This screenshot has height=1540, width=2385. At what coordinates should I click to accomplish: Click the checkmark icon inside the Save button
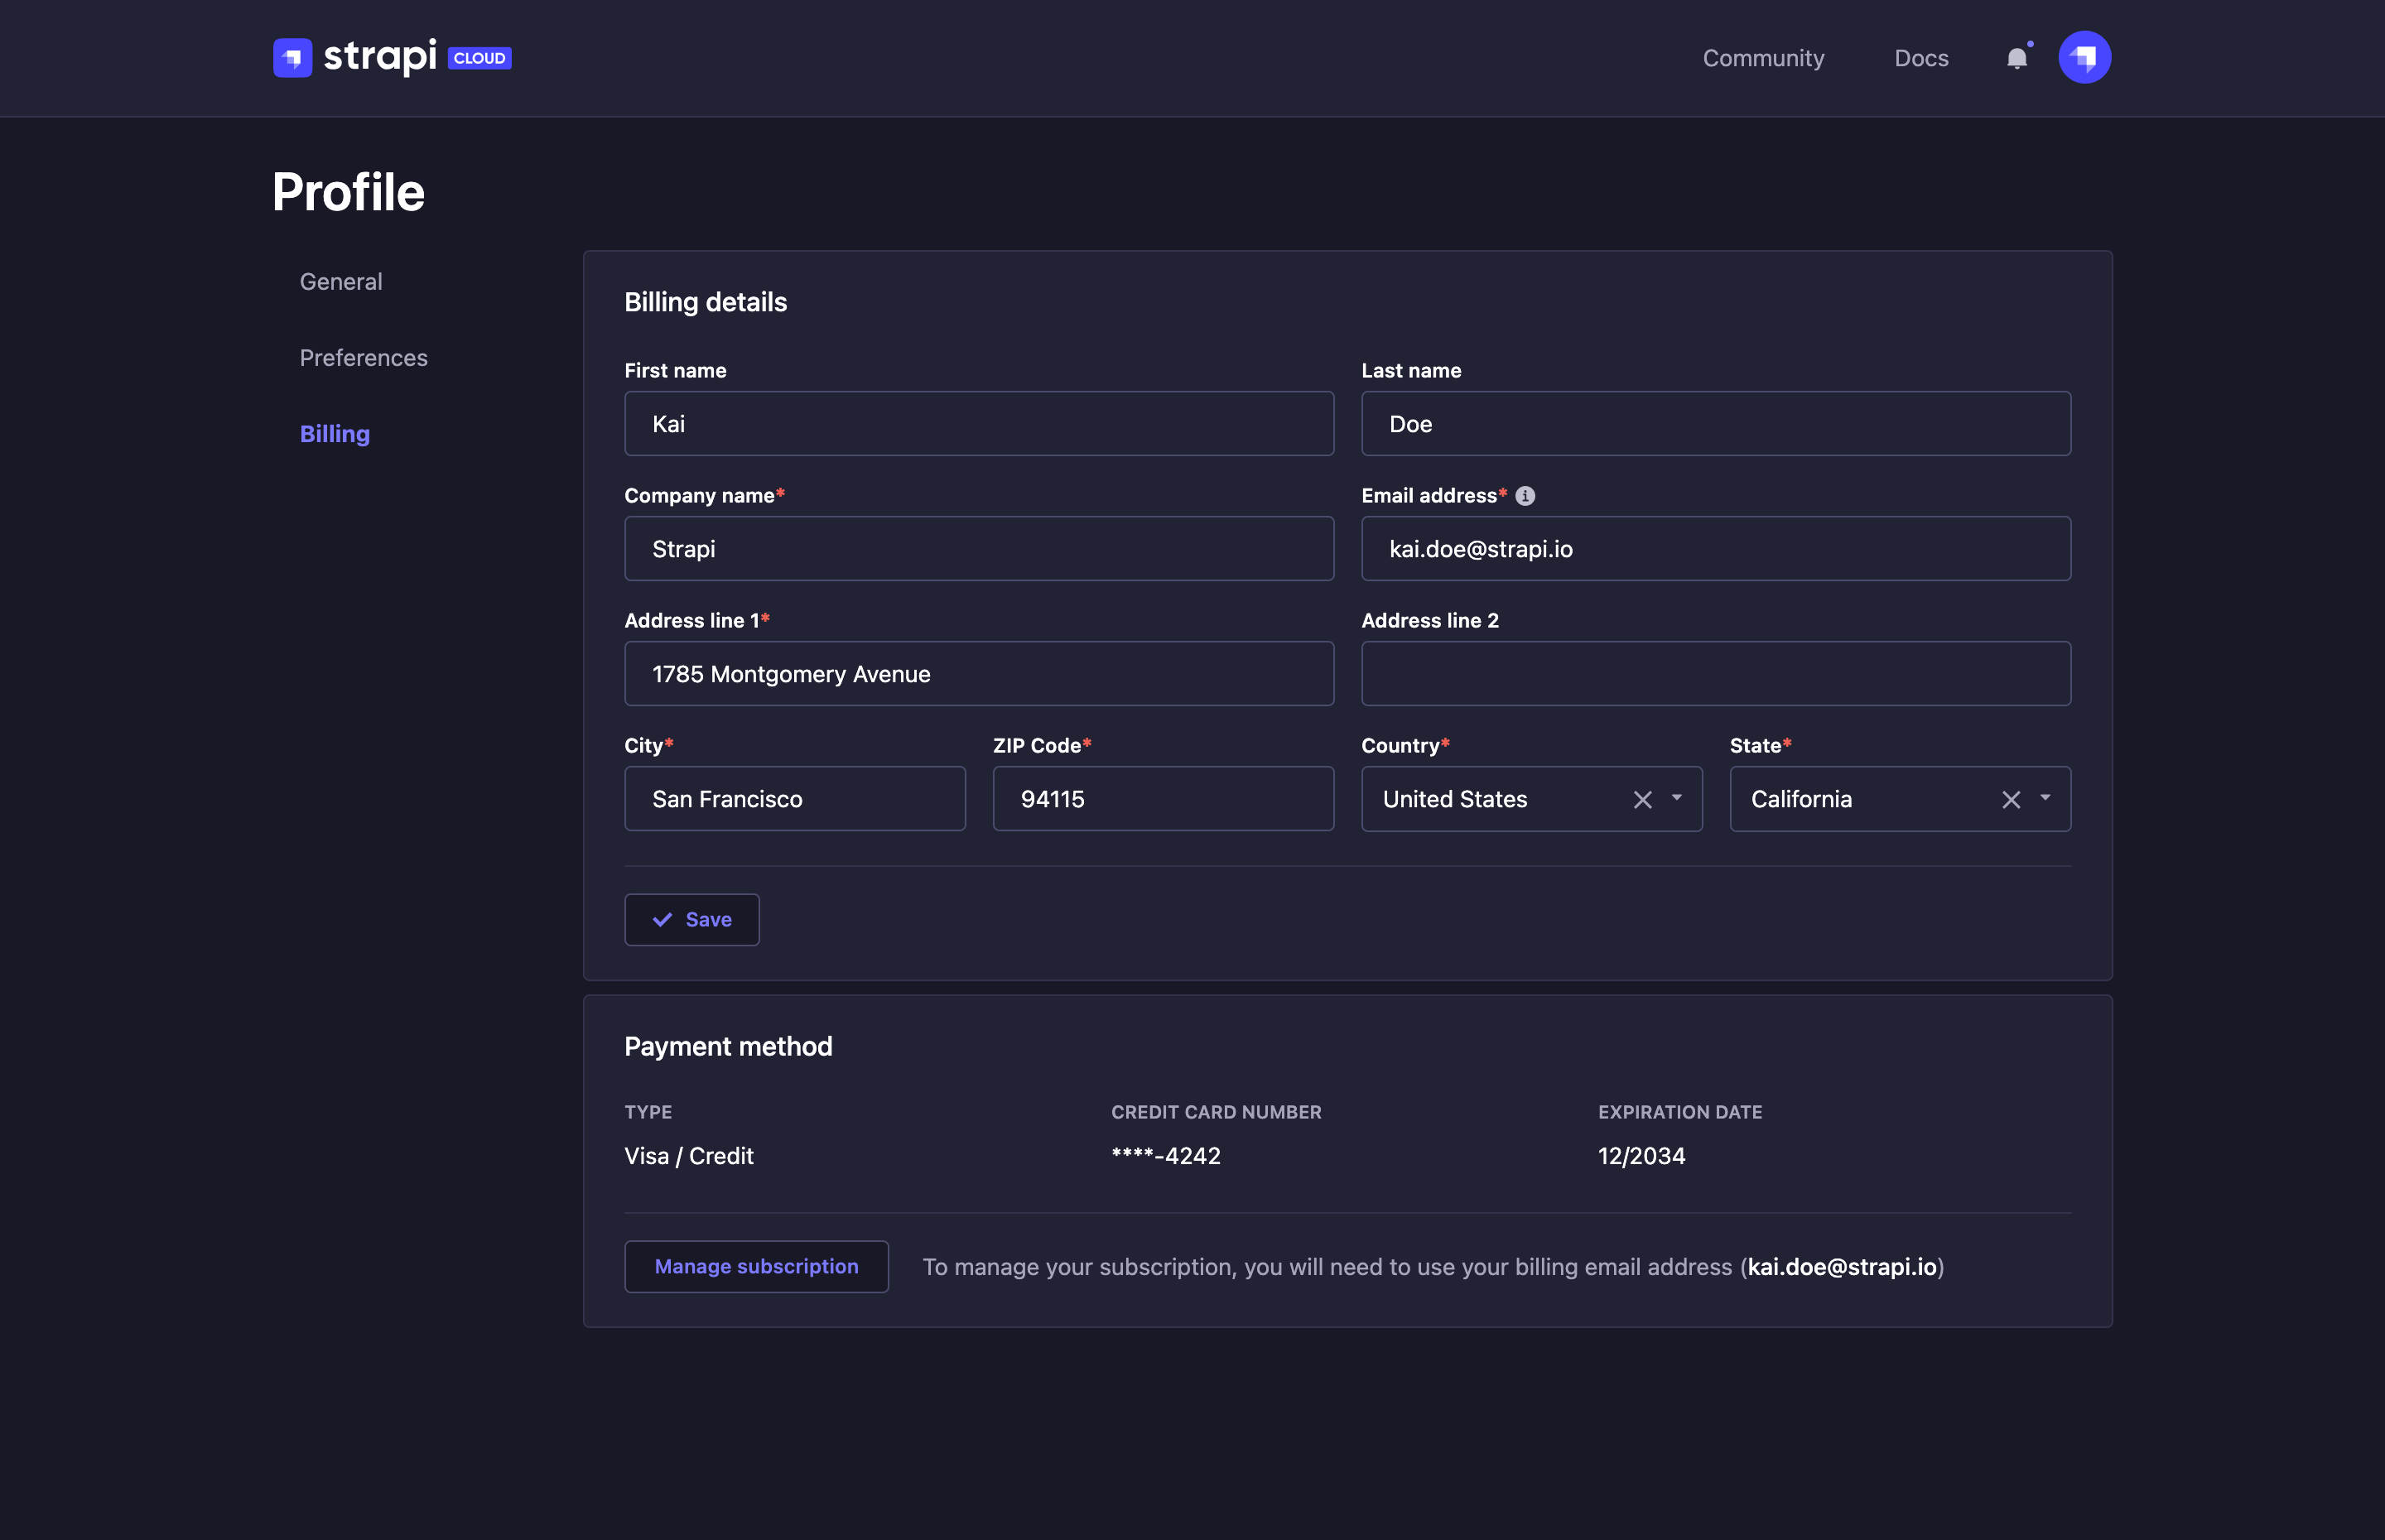pos(662,919)
